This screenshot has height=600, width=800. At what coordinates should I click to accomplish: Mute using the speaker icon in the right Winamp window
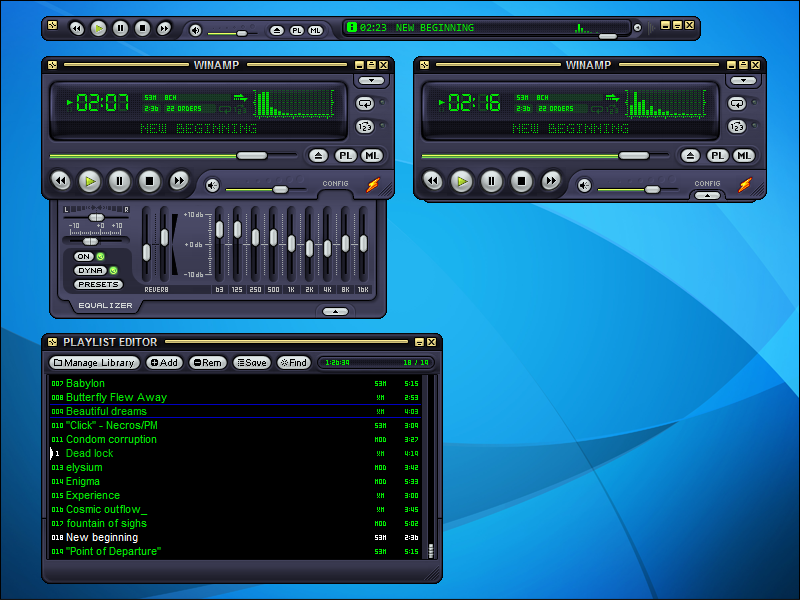click(x=584, y=186)
